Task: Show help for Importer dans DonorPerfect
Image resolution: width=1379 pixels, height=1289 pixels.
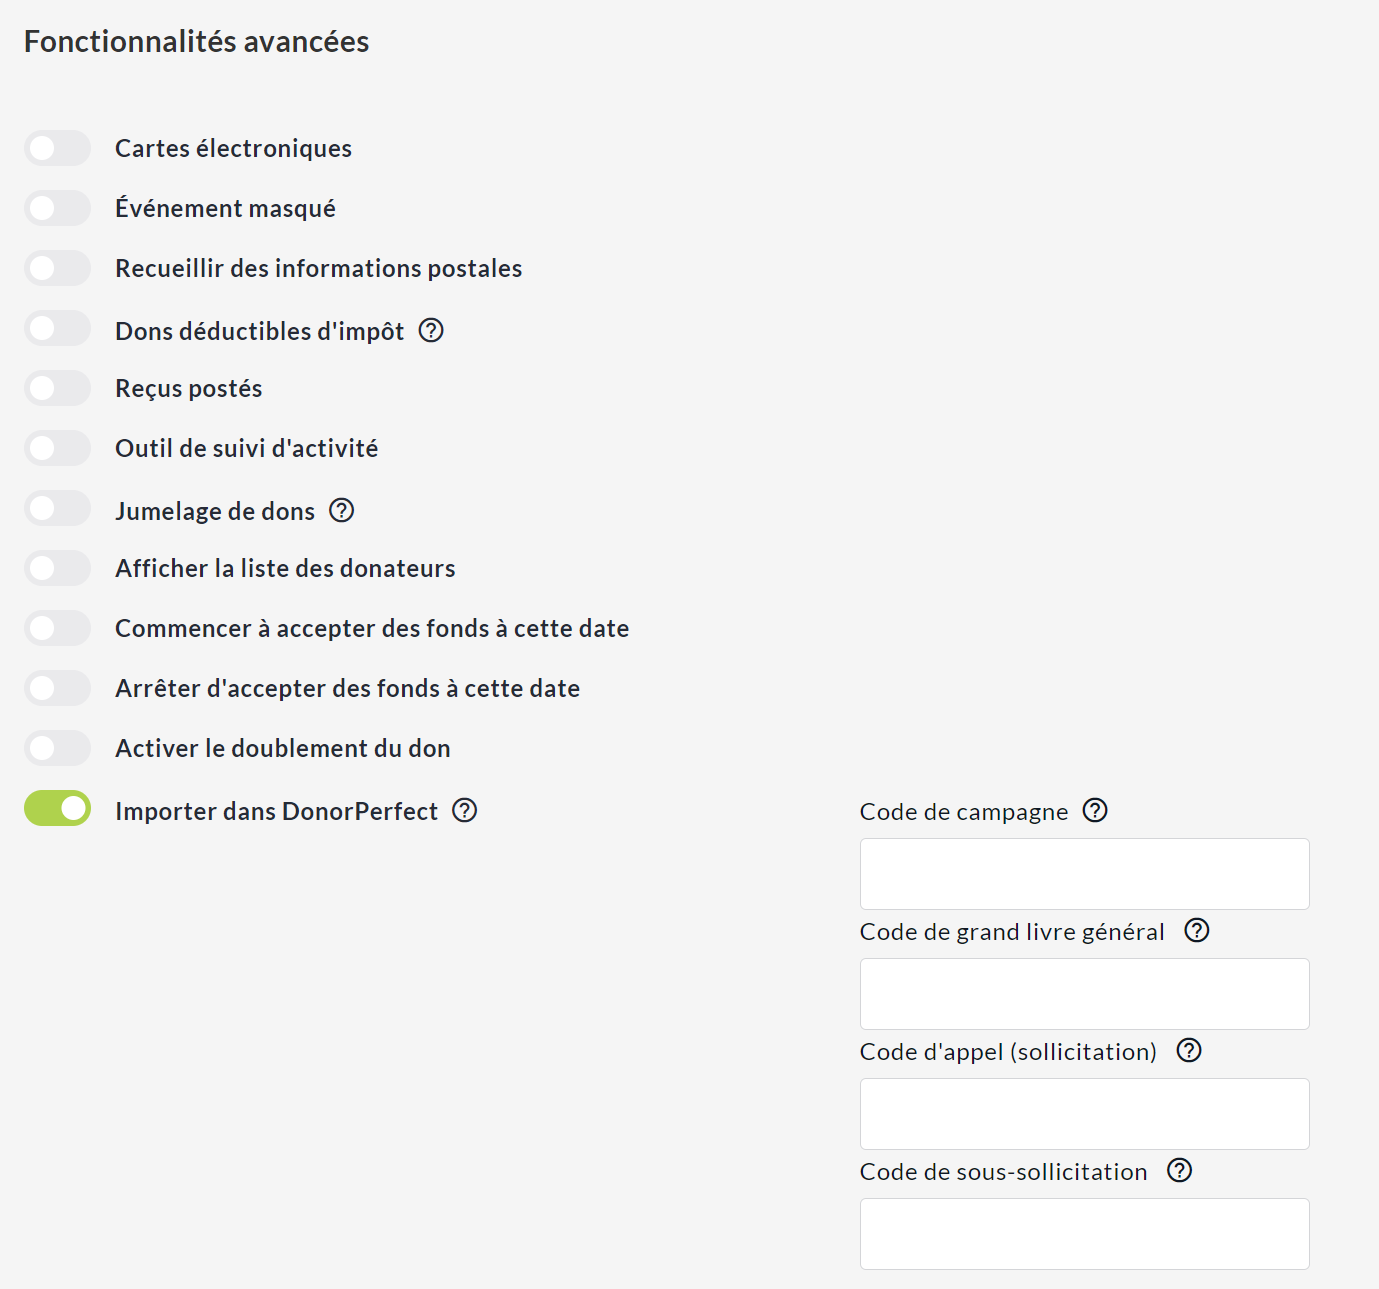Action: coord(465,810)
